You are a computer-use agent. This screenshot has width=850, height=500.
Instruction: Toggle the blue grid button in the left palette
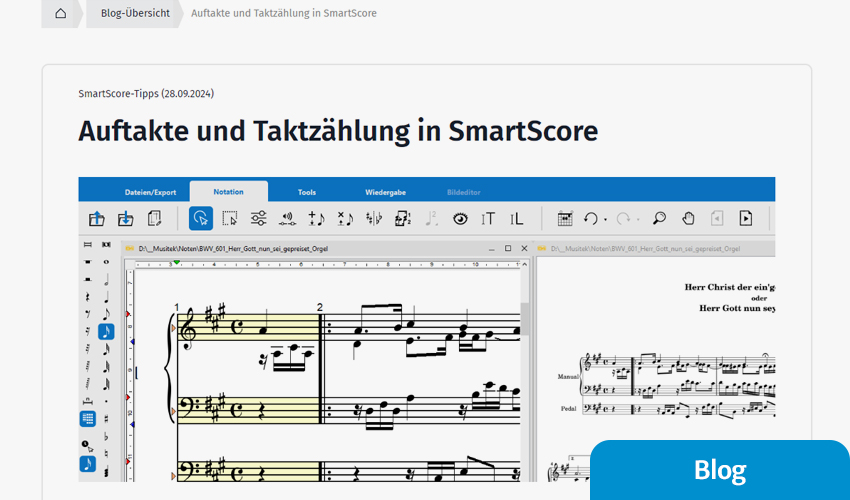tap(88, 419)
